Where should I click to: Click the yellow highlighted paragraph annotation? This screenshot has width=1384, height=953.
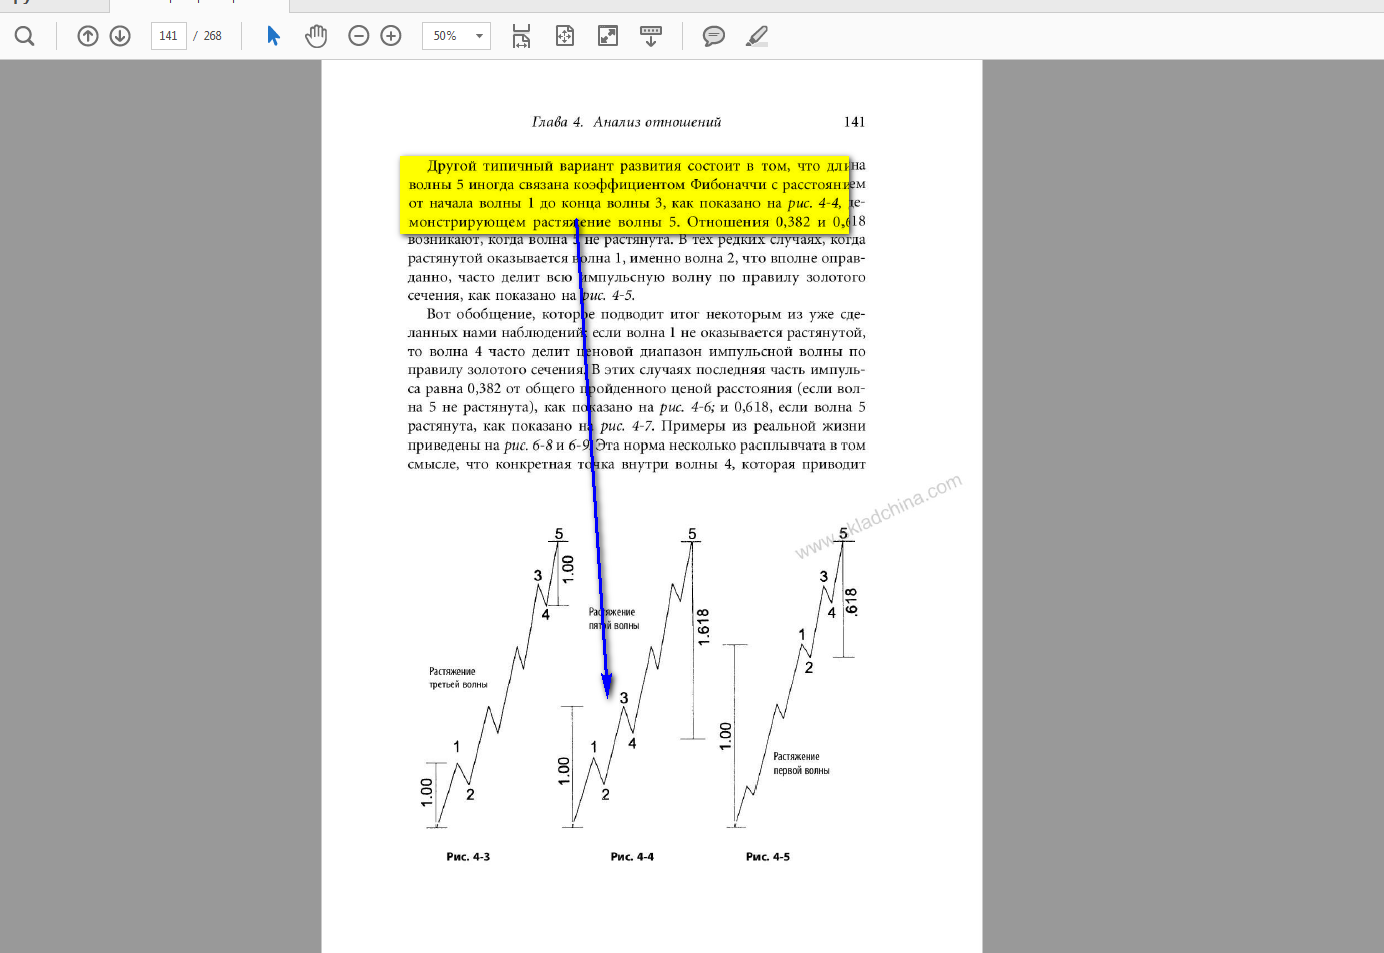(625, 194)
